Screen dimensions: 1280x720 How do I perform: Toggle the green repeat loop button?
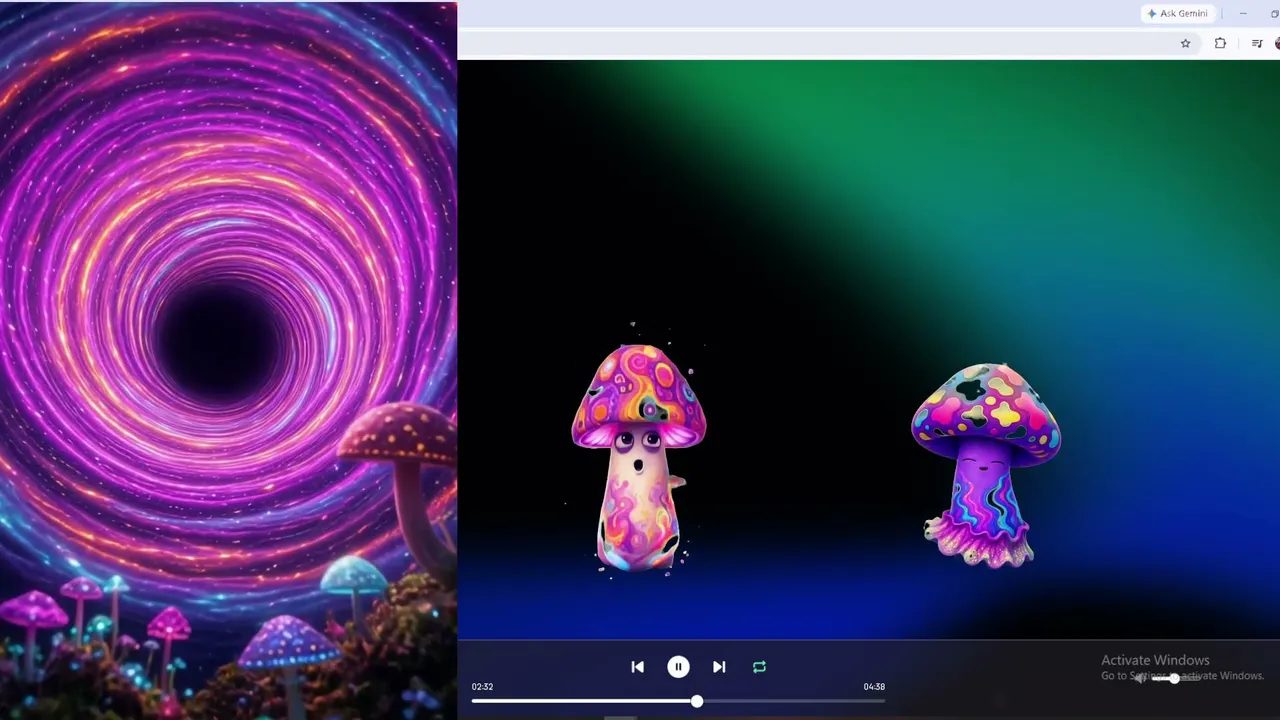[x=759, y=667]
